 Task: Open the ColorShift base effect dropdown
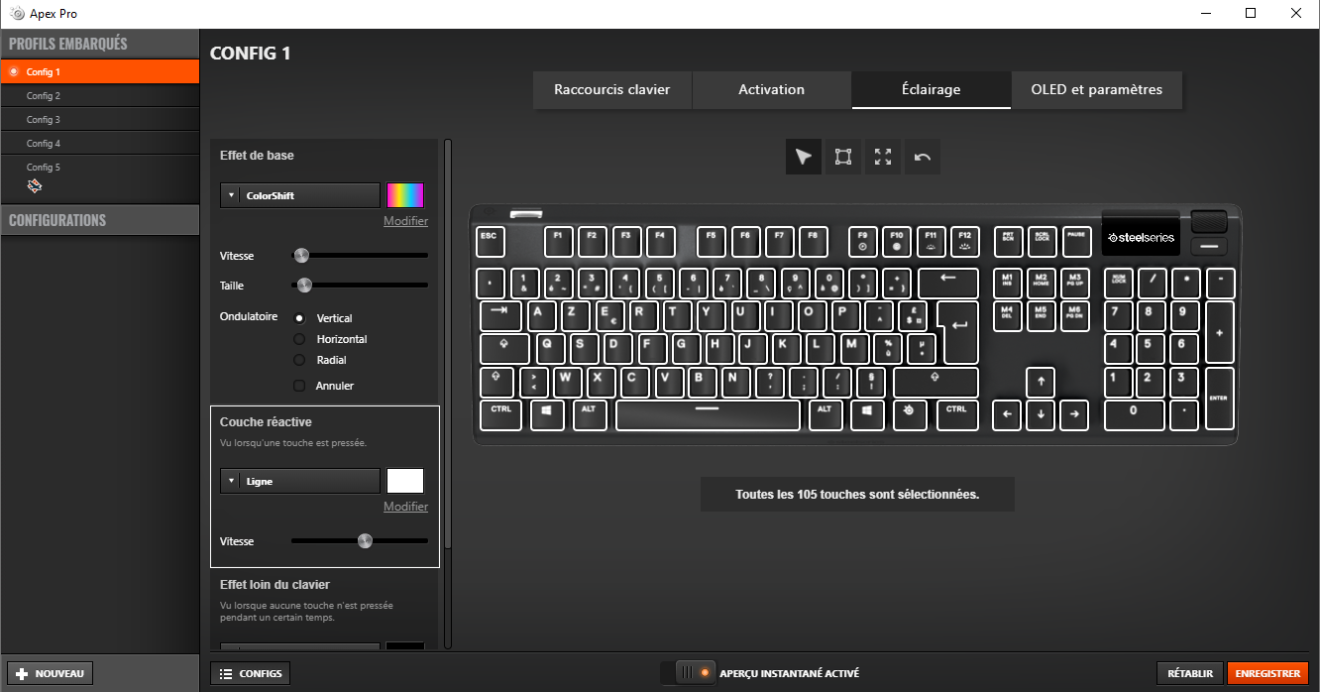(x=299, y=196)
